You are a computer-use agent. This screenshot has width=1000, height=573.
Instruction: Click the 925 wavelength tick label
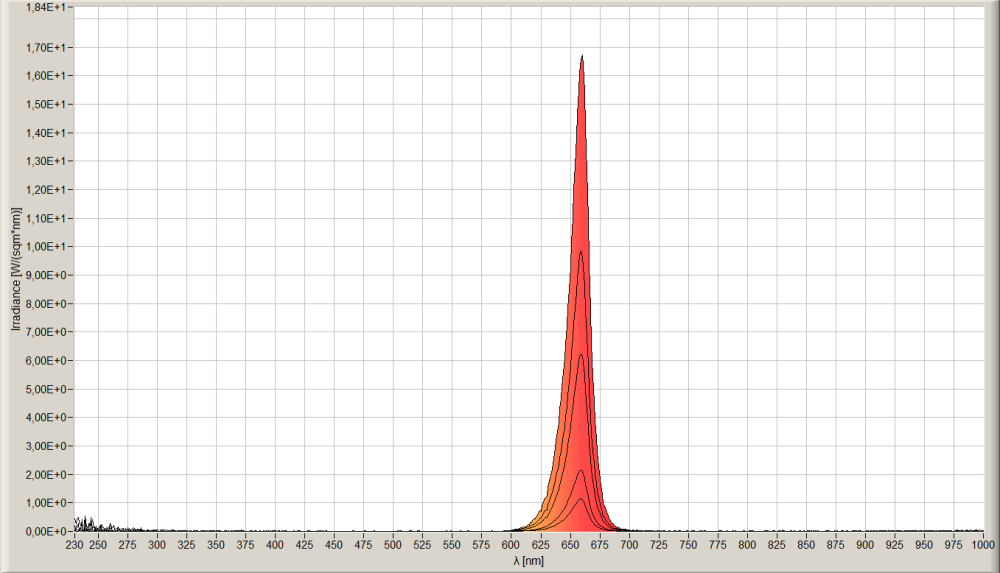[x=895, y=545]
